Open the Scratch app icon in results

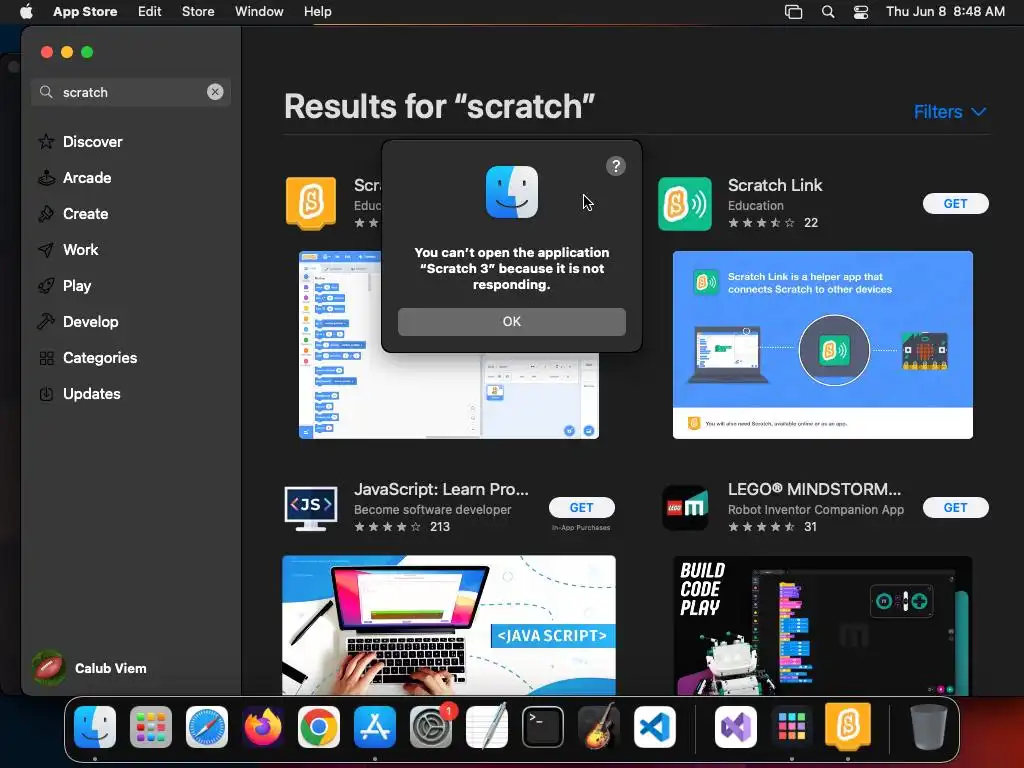coord(311,203)
